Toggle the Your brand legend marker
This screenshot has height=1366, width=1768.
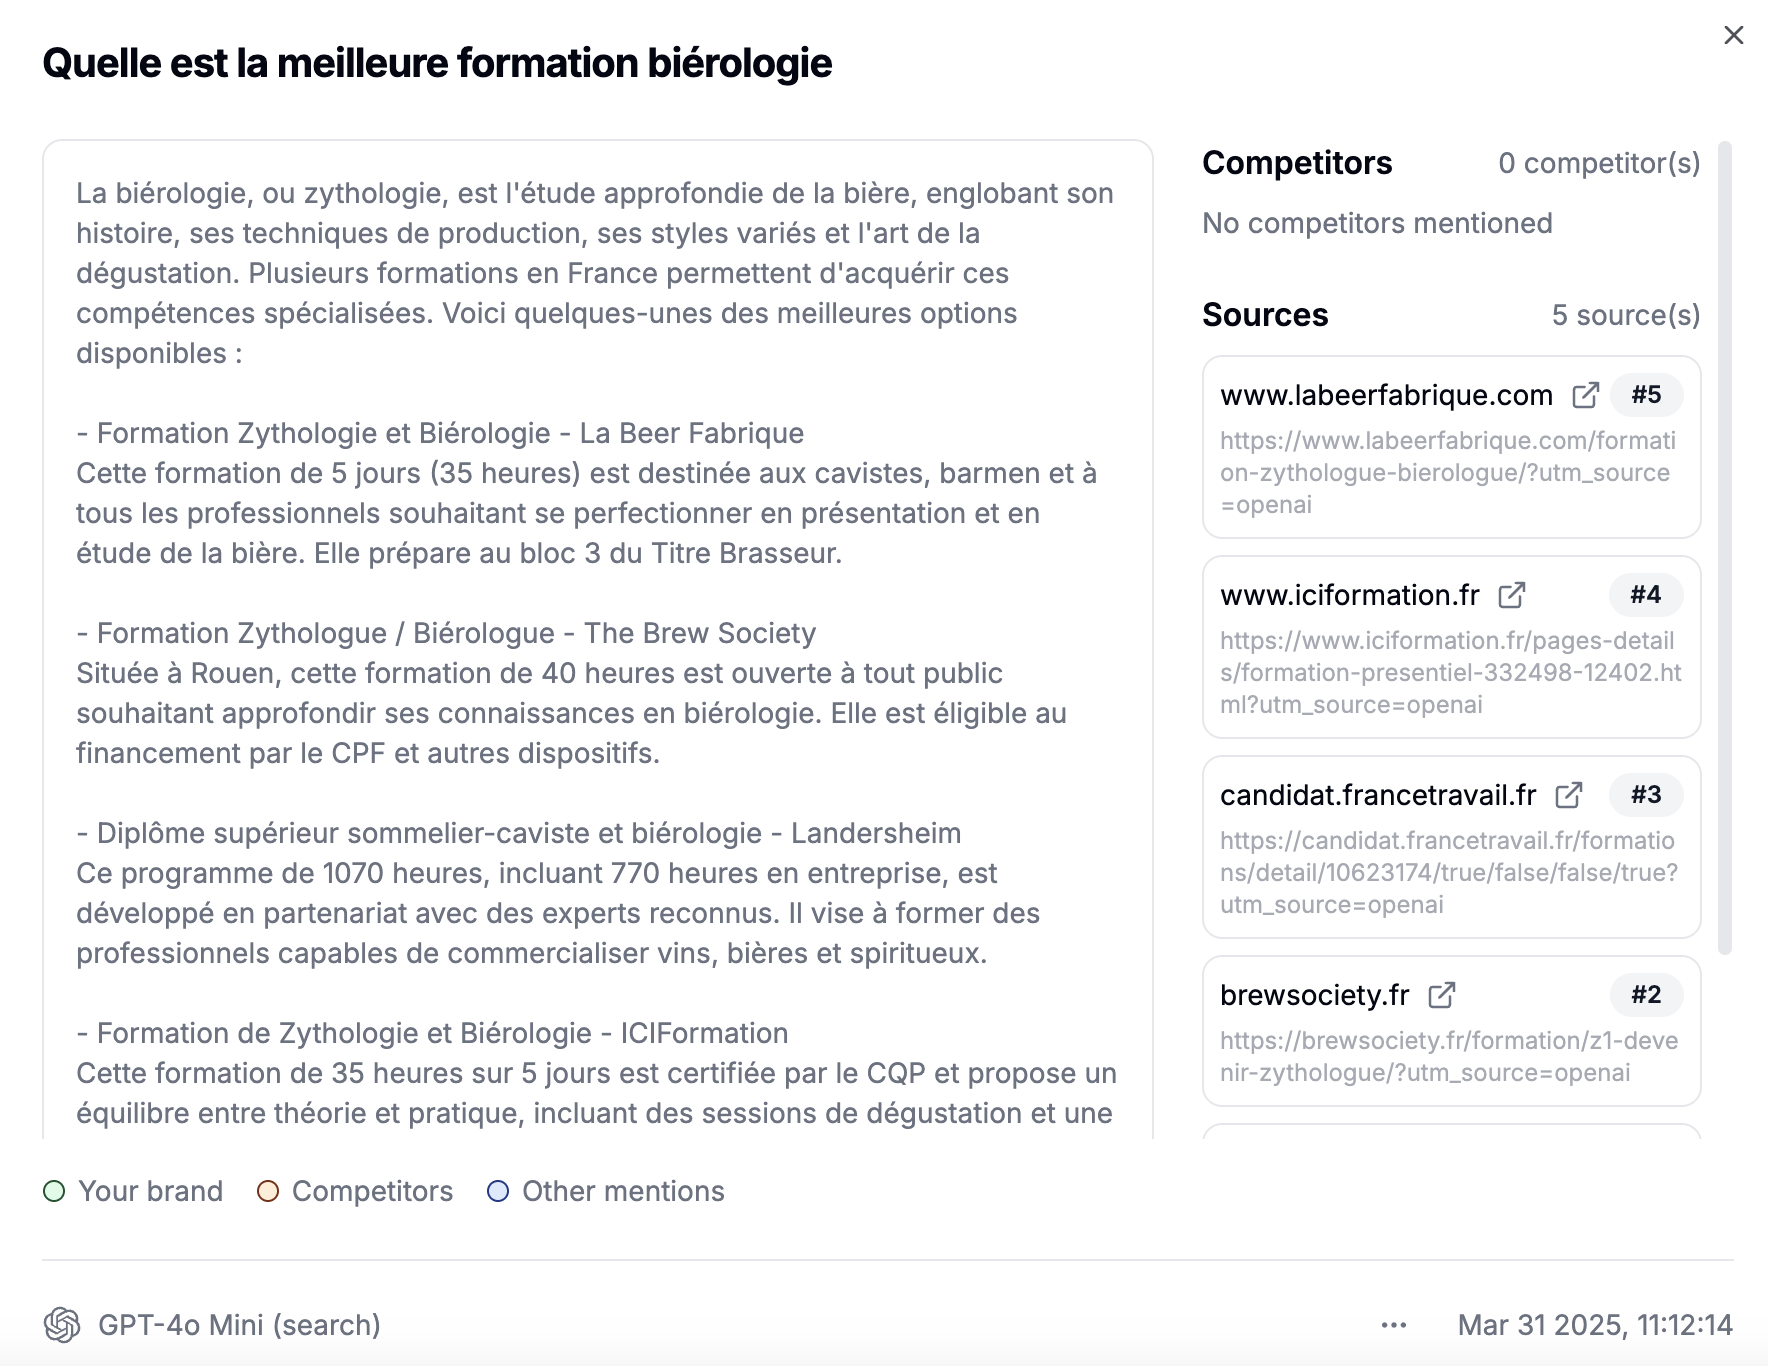(54, 1191)
